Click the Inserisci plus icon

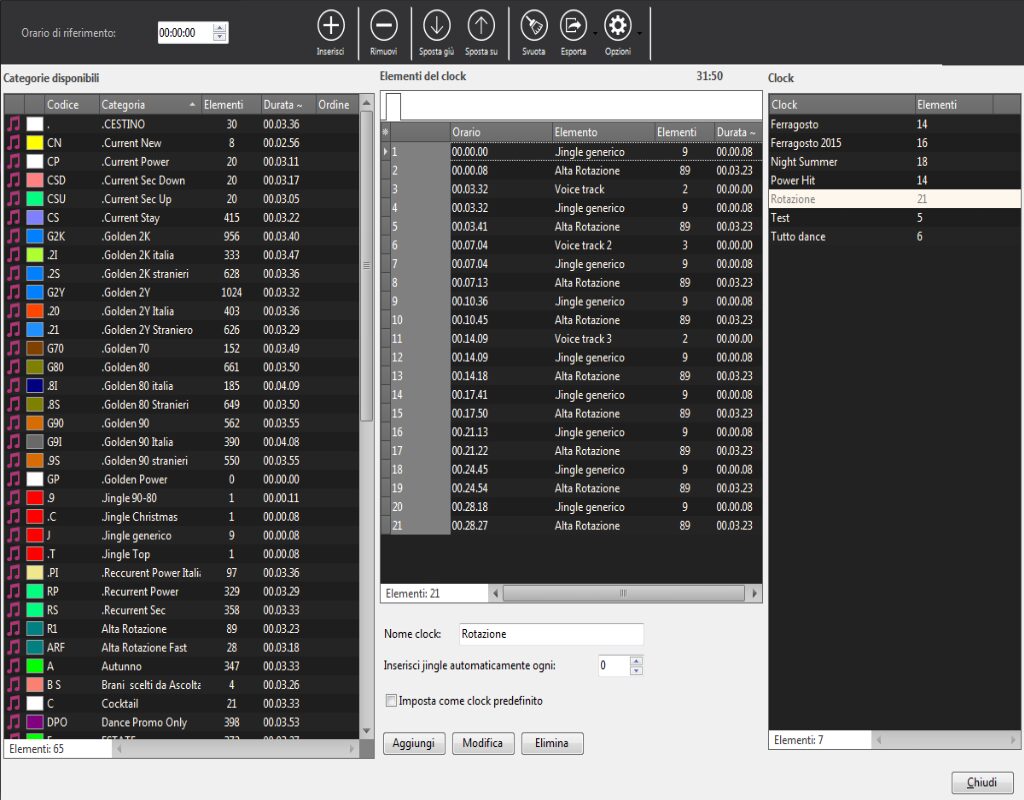pyautogui.click(x=330, y=25)
